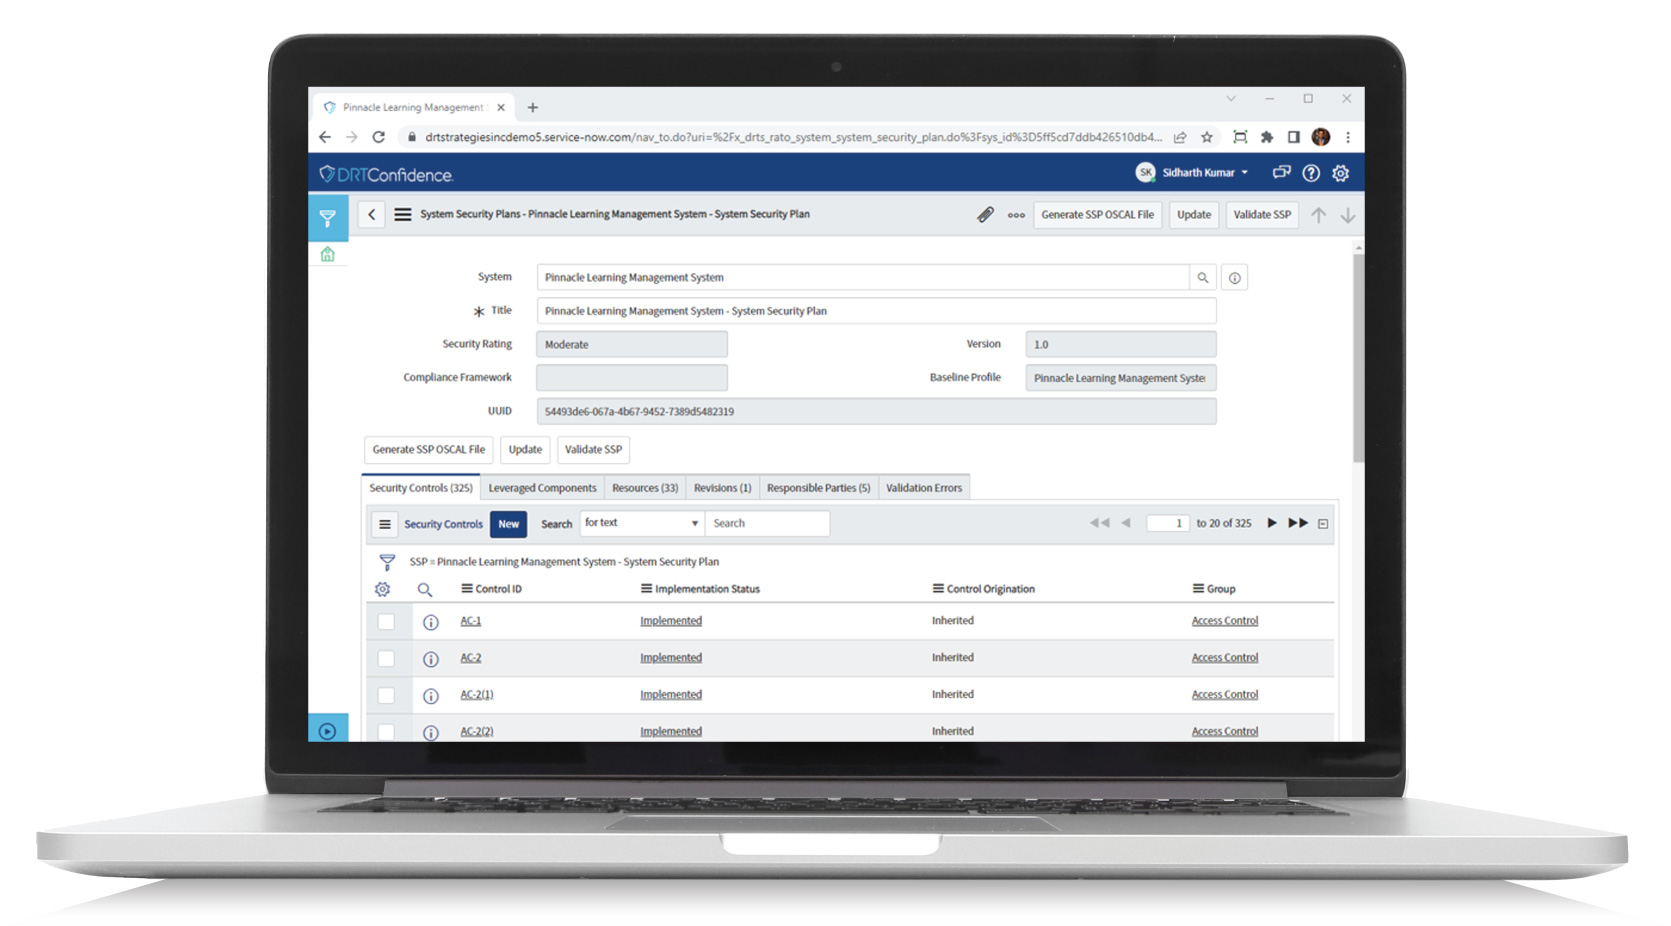
Task: Jump to the last page of controls
Action: pyautogui.click(x=1298, y=523)
